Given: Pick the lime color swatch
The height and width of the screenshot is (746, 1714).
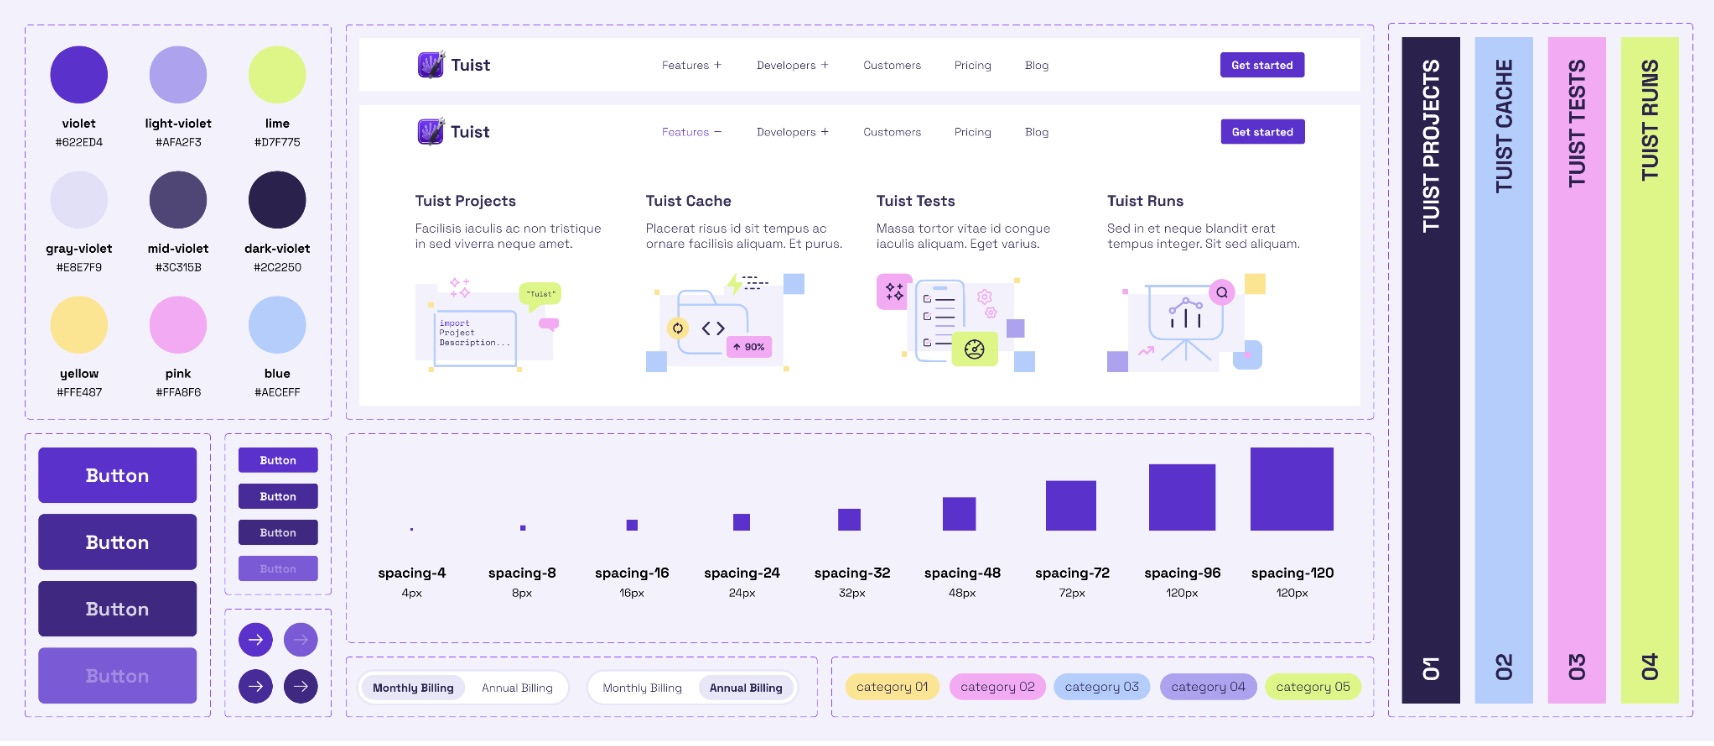Looking at the screenshot, I should click(277, 75).
